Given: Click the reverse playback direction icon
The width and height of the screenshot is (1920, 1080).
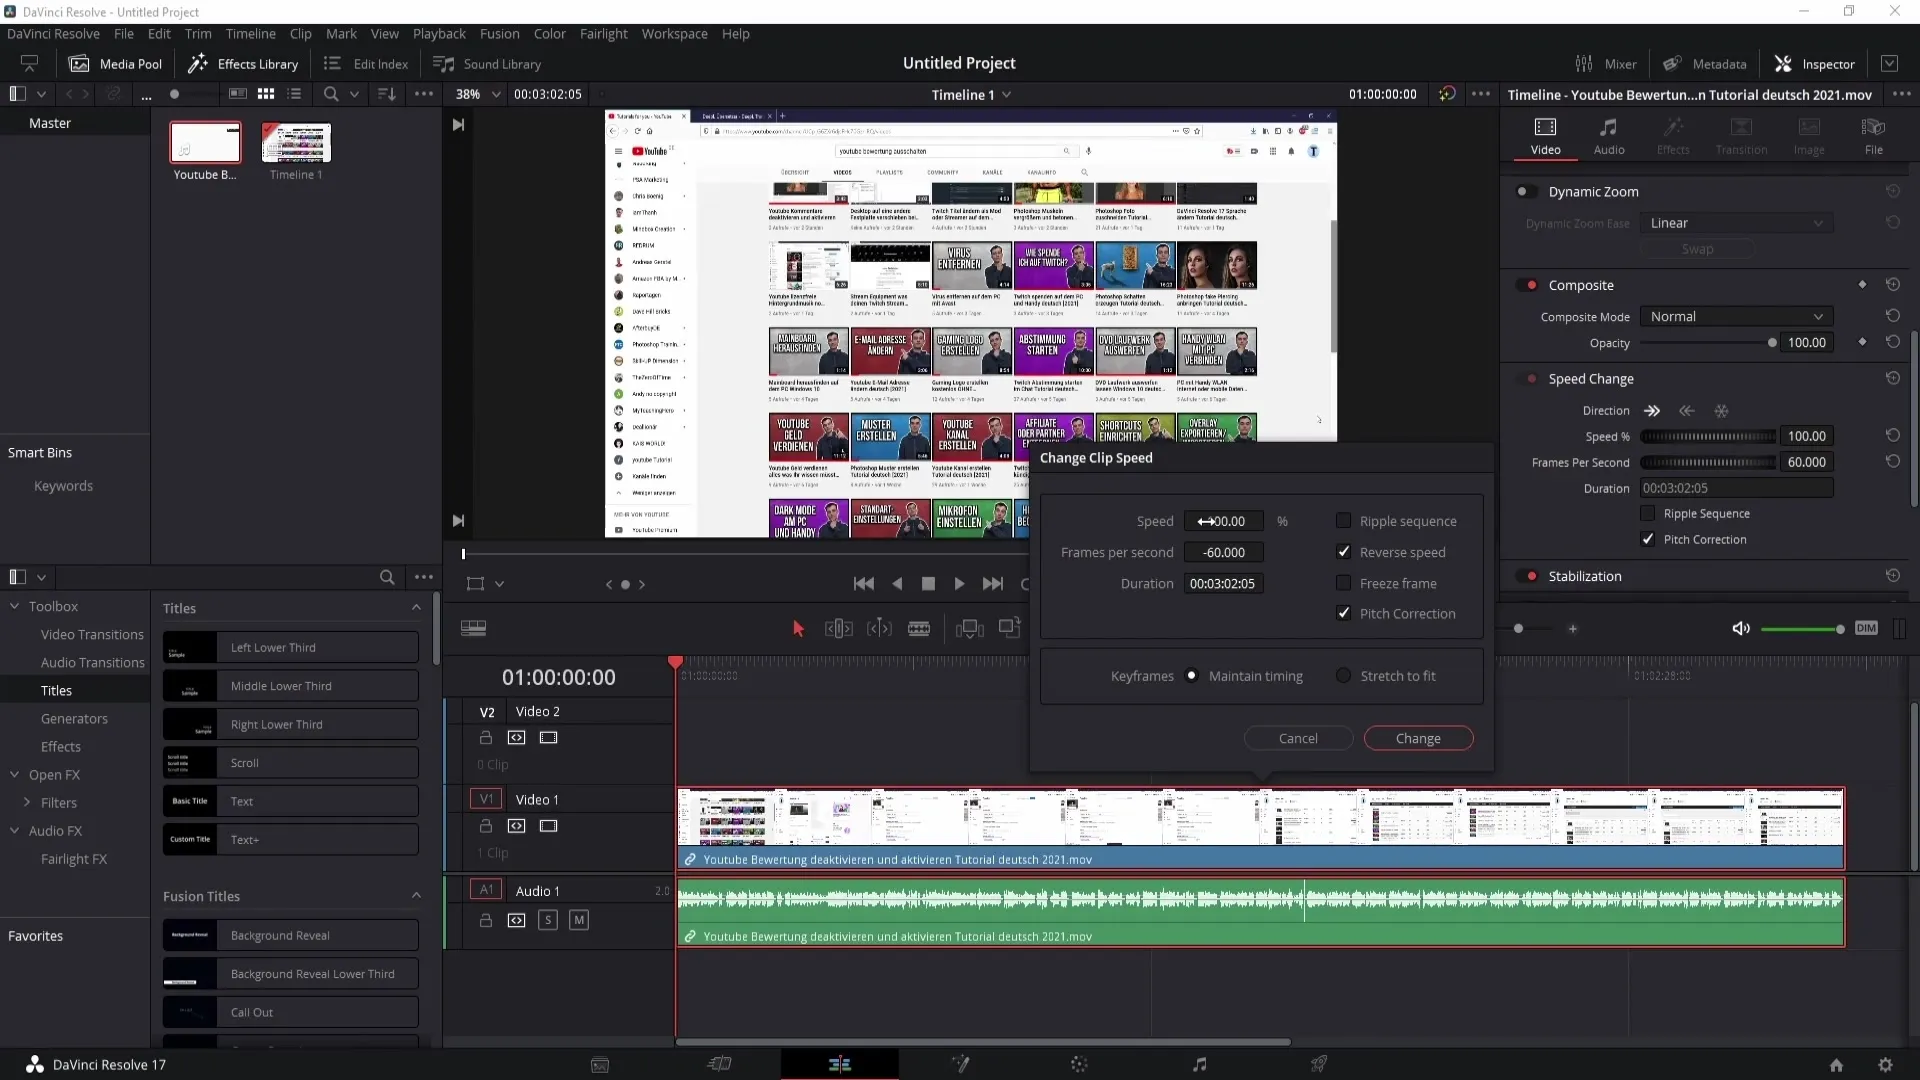Looking at the screenshot, I should pos(1687,410).
